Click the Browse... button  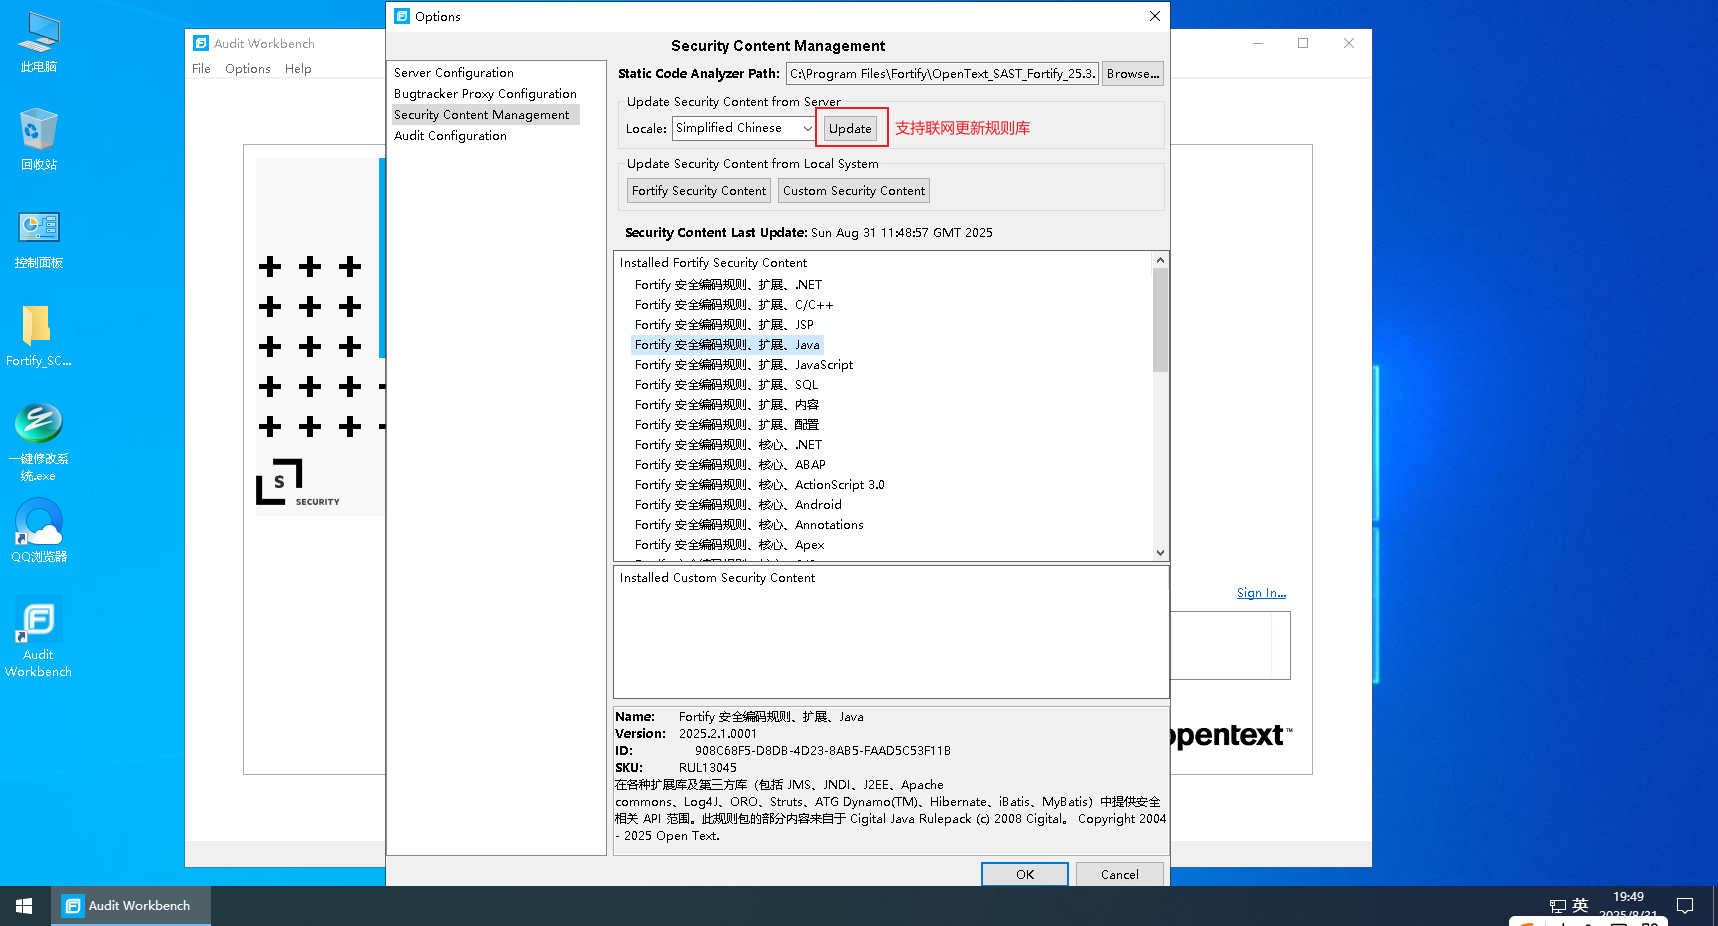coord(1133,74)
